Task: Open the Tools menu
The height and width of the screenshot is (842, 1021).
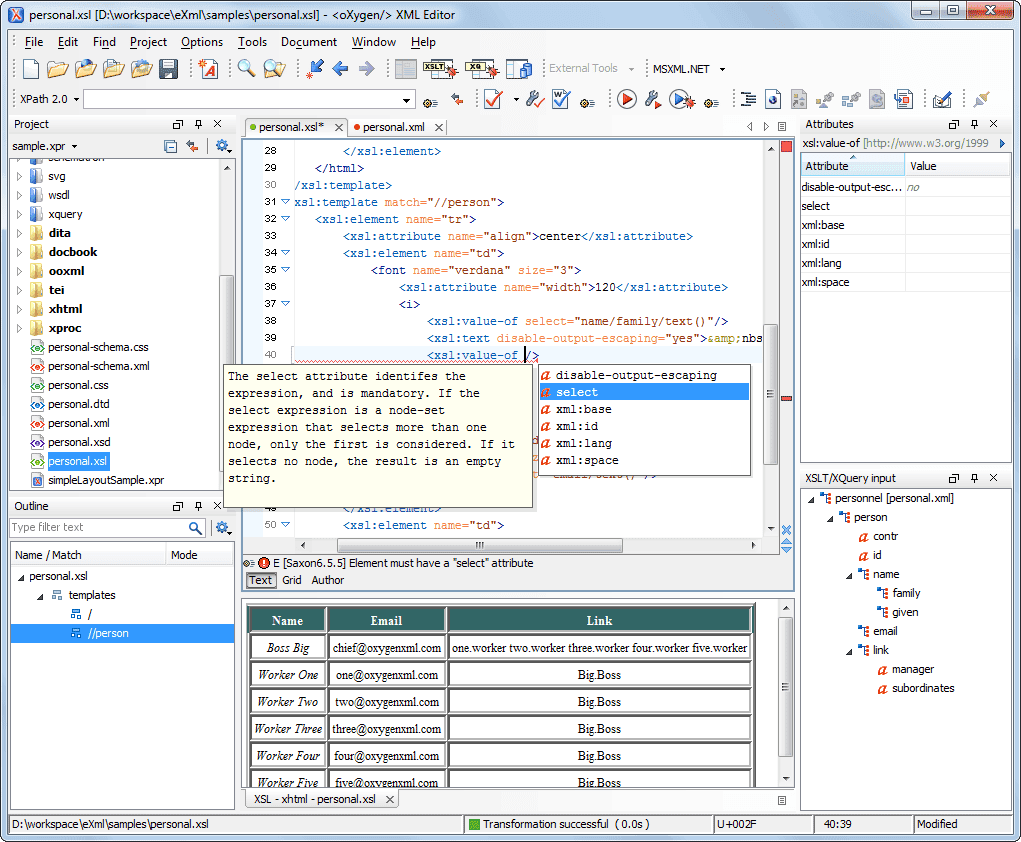Action: point(252,42)
